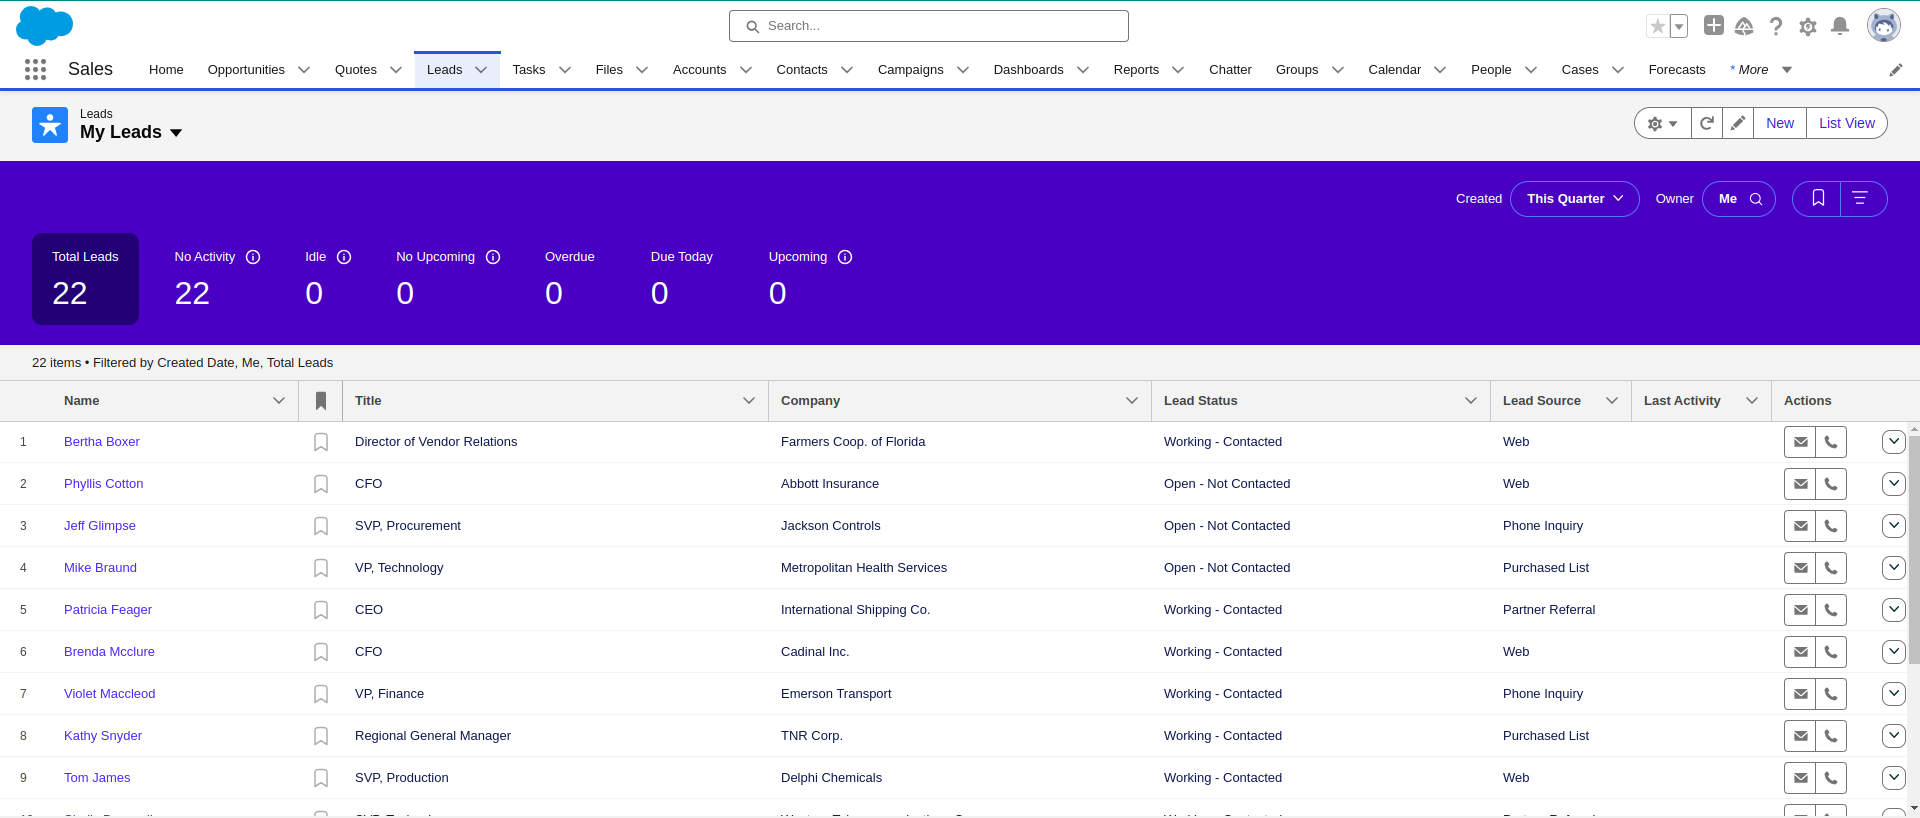Expand the Leads tab chevron
The image size is (1920, 818).
(x=481, y=70)
